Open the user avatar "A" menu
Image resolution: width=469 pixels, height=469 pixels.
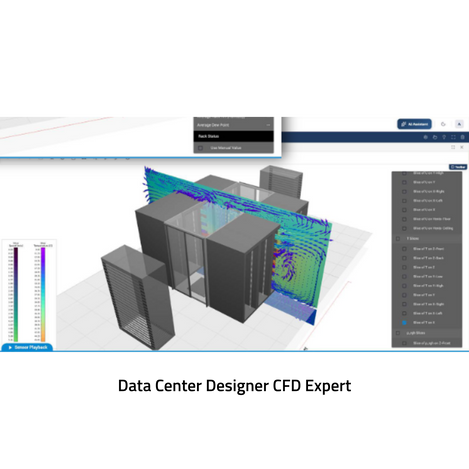tap(459, 124)
